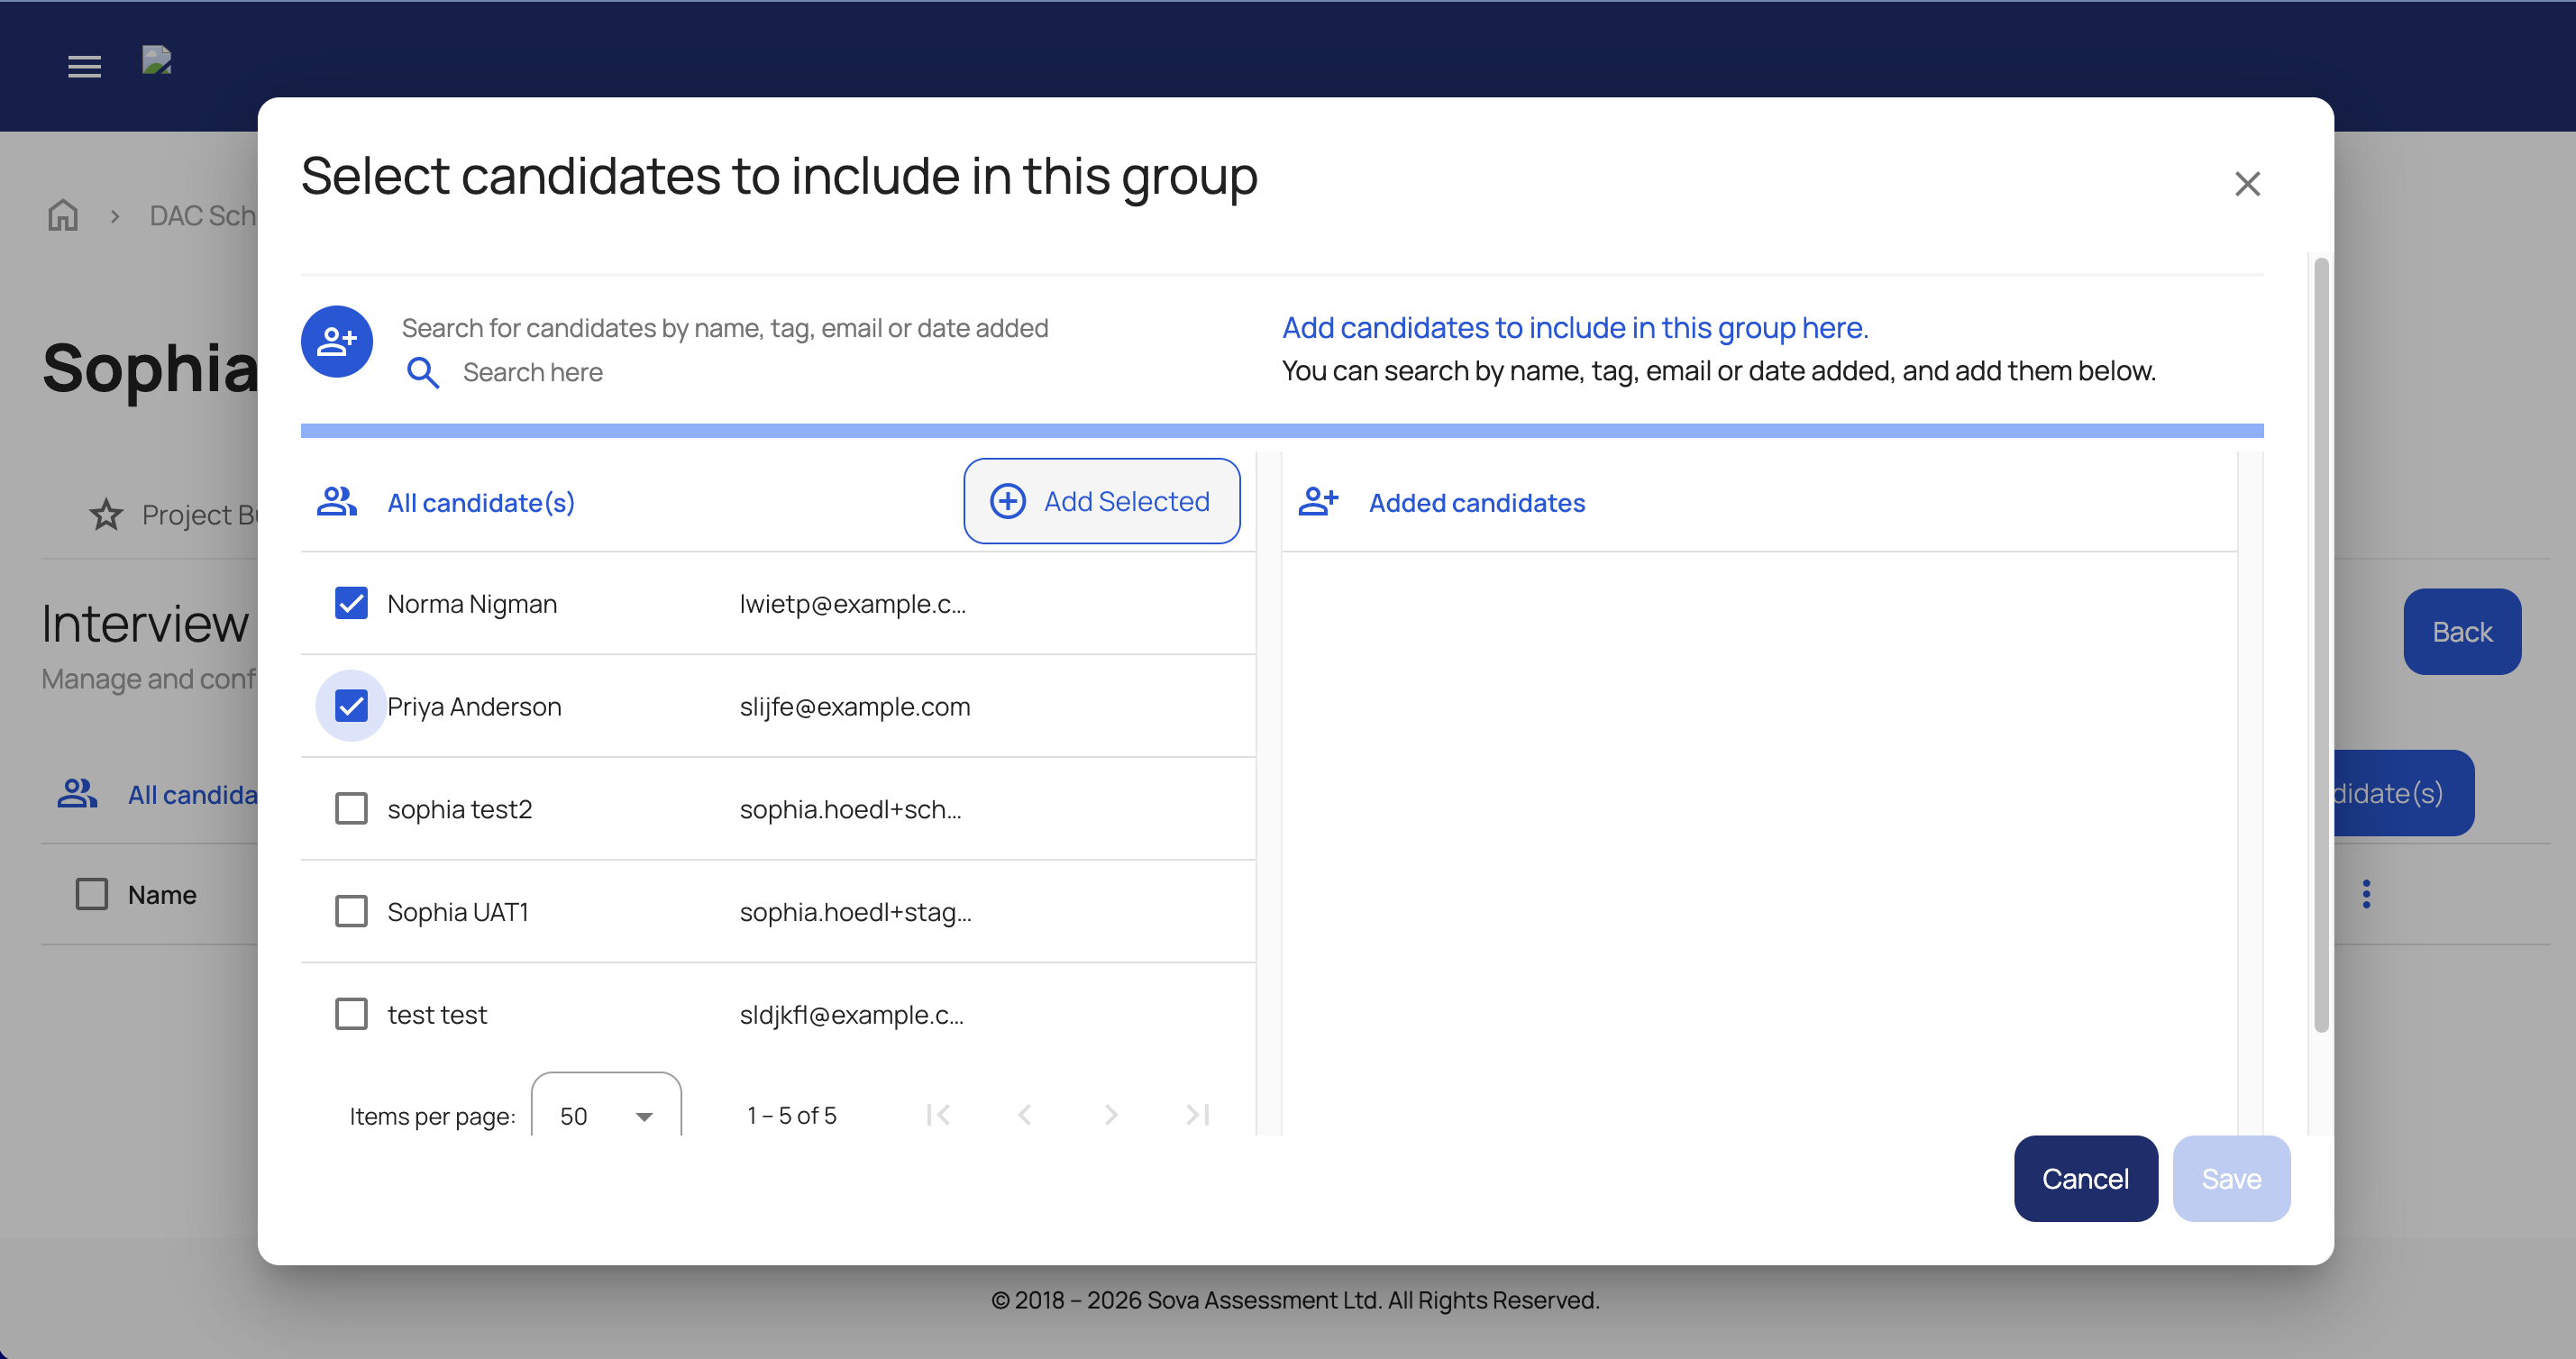
Task: Uncheck Priya Anderson's checkbox
Action: pos(351,706)
